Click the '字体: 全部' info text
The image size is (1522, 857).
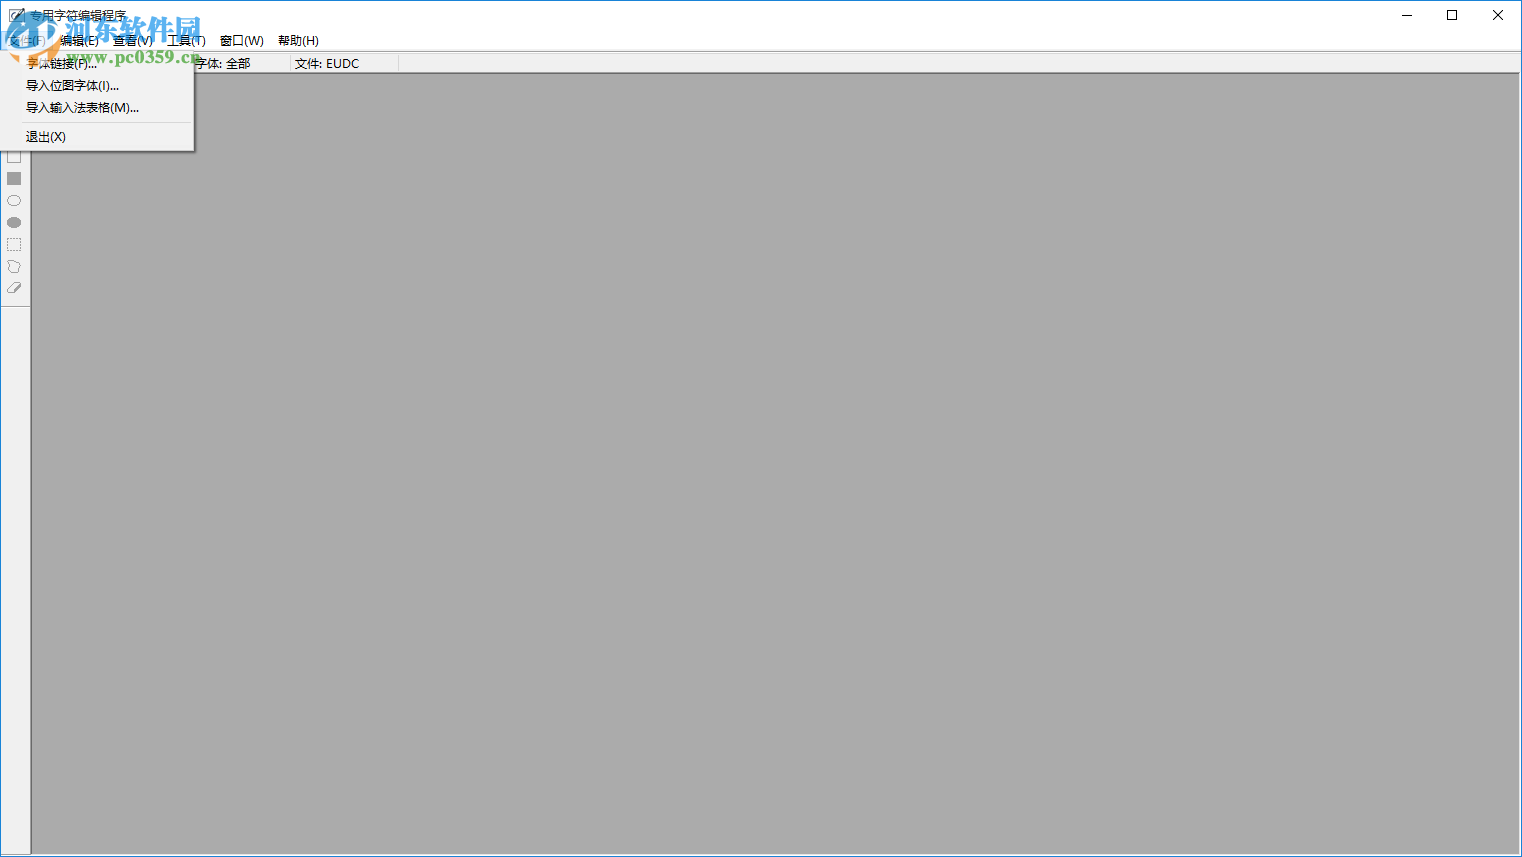click(223, 64)
